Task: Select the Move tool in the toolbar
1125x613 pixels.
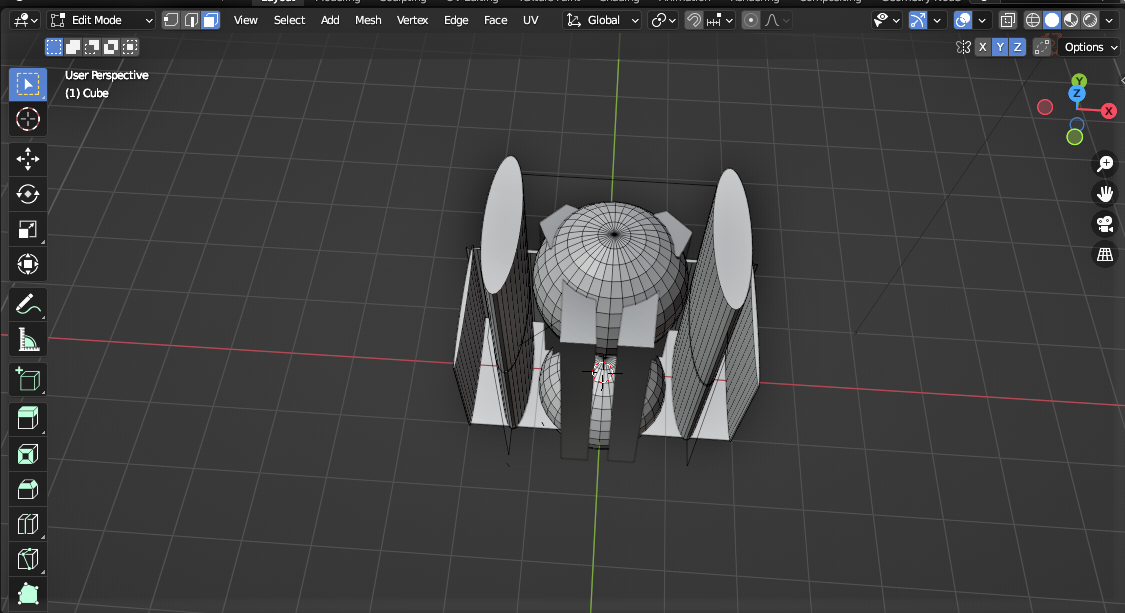Action: [x=27, y=158]
